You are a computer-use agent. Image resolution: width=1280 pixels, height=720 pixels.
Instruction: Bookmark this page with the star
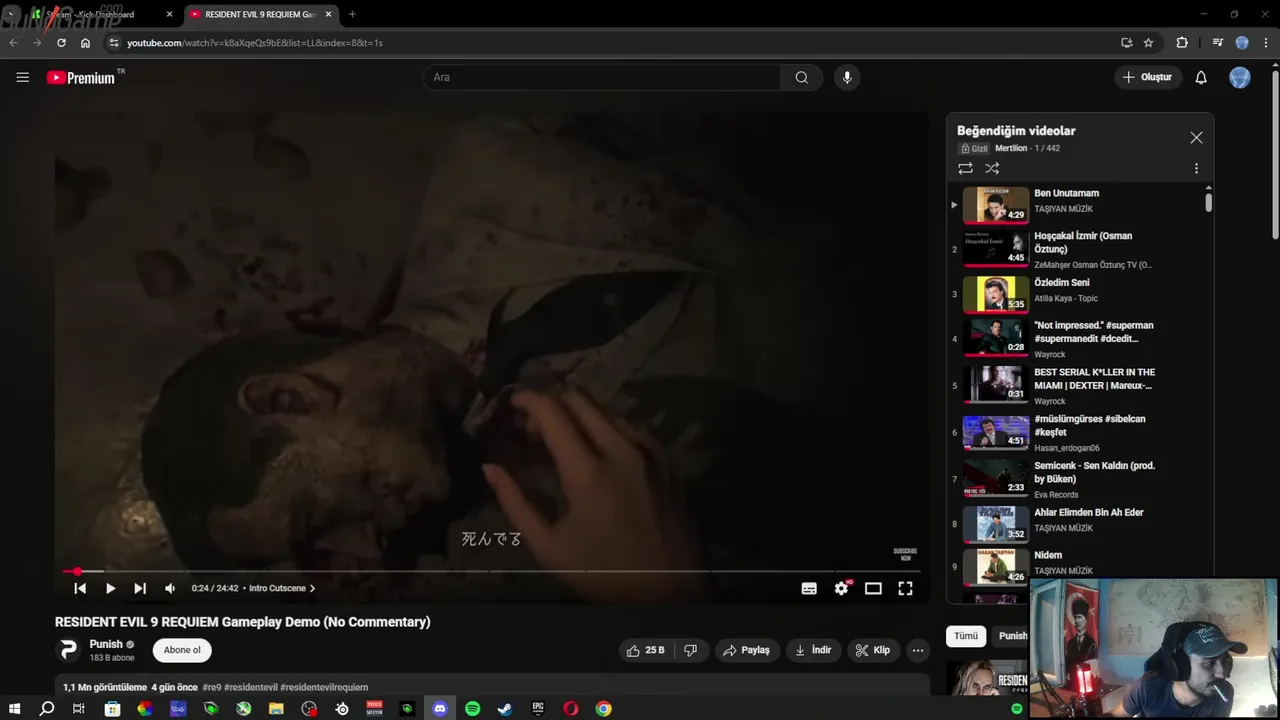tap(1148, 43)
